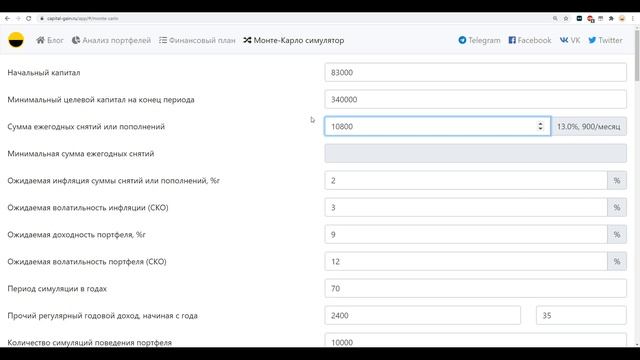Viewport: 640px width, 360px height.
Task: Open the Twitter link
Action: tap(605, 40)
